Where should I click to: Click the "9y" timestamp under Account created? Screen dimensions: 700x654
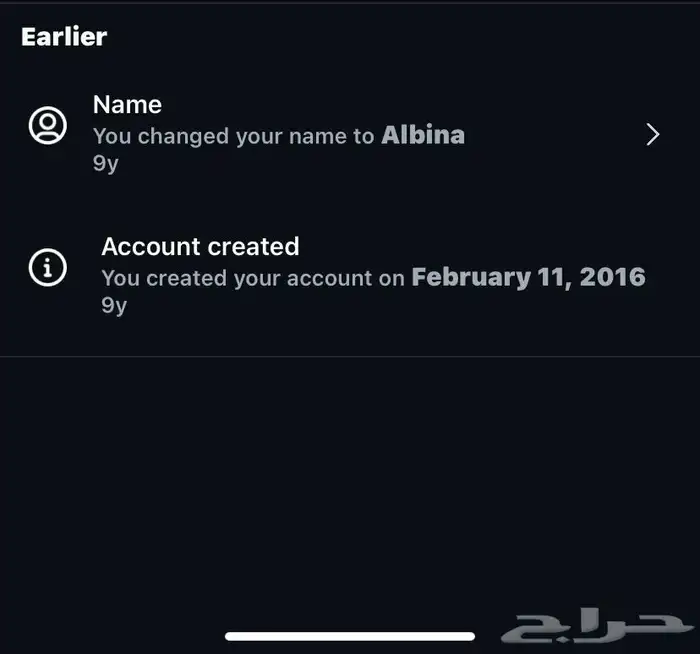114,306
